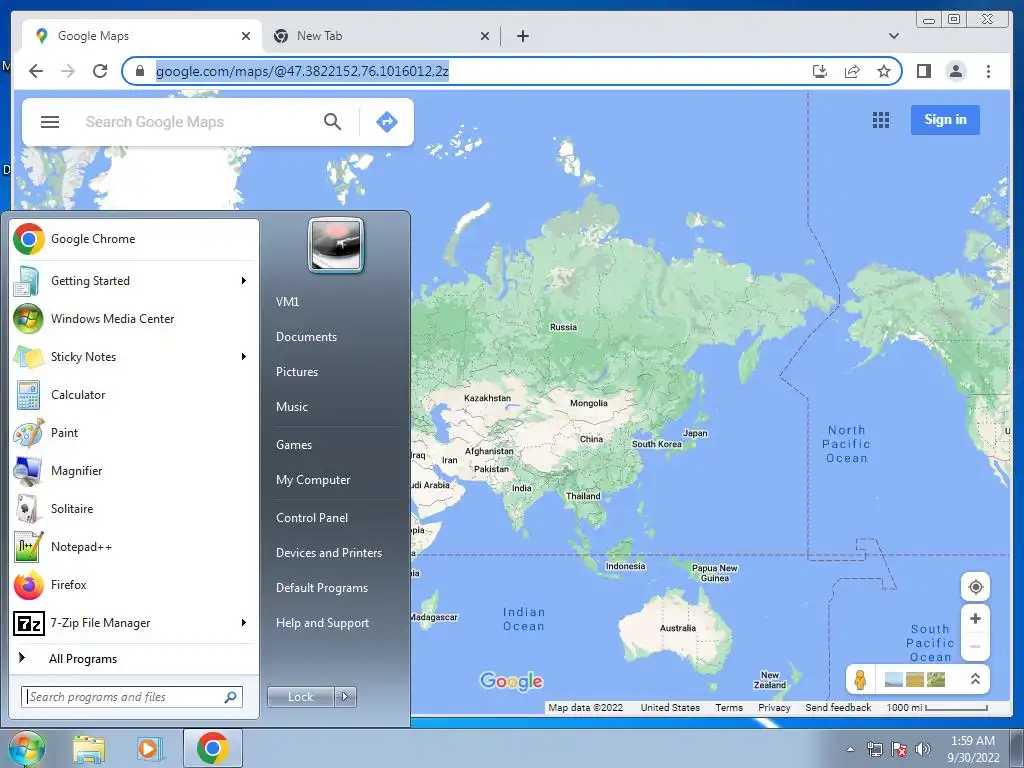Expand Getting Started submenu arrow

pos(244,281)
